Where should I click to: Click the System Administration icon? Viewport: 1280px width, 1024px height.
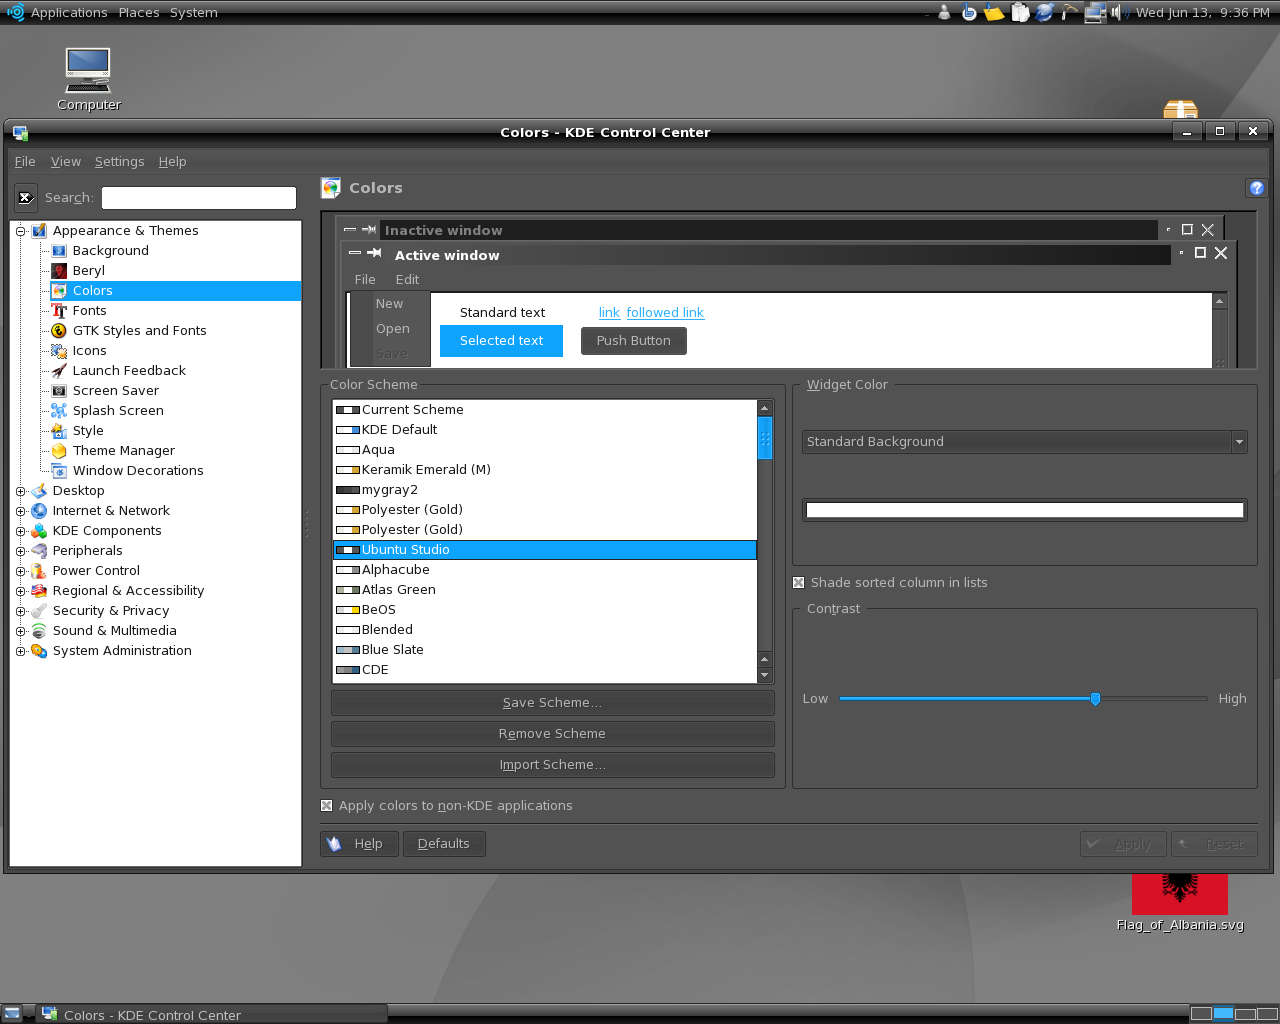click(39, 651)
